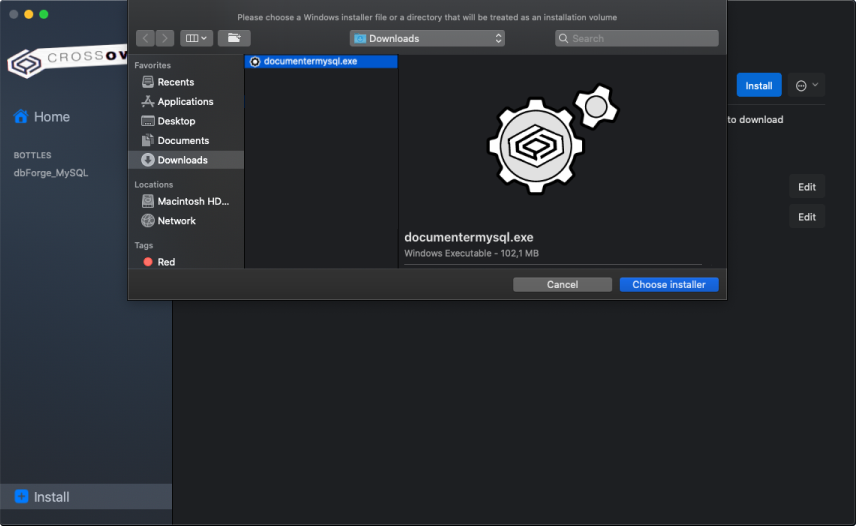Go back with the left arrow button

[145, 38]
